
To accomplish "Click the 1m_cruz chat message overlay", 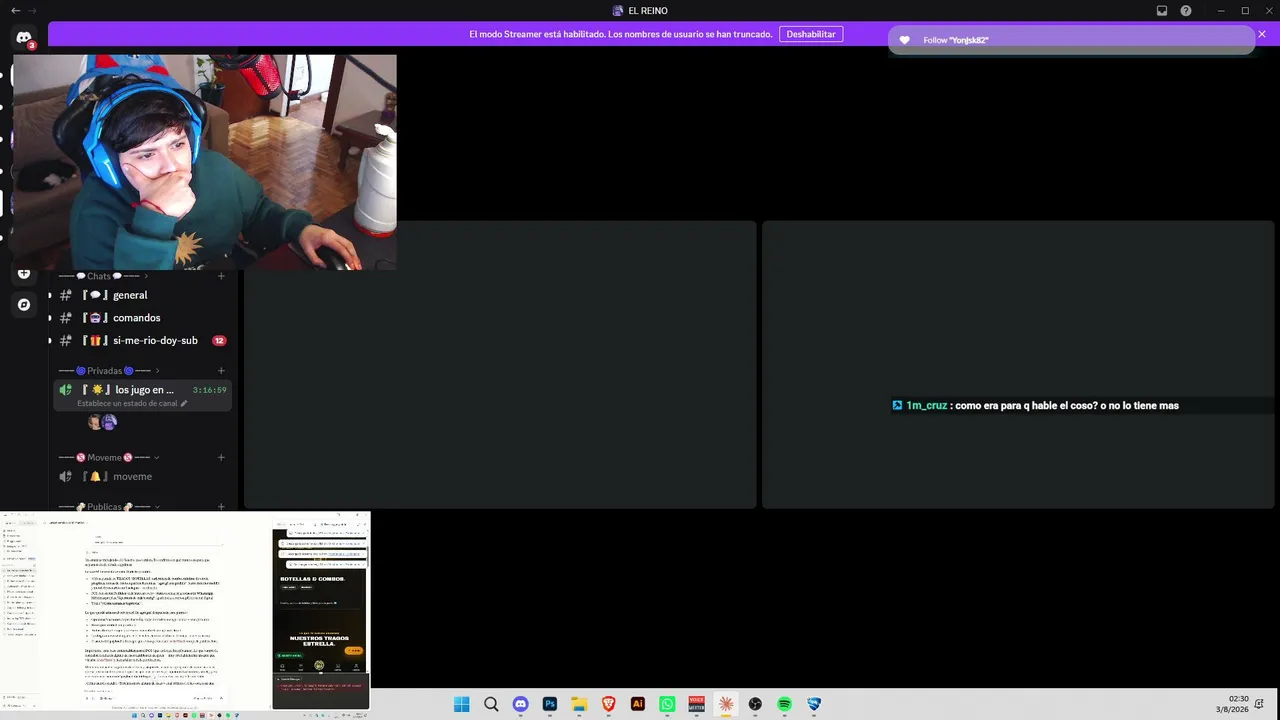I will point(1035,406).
